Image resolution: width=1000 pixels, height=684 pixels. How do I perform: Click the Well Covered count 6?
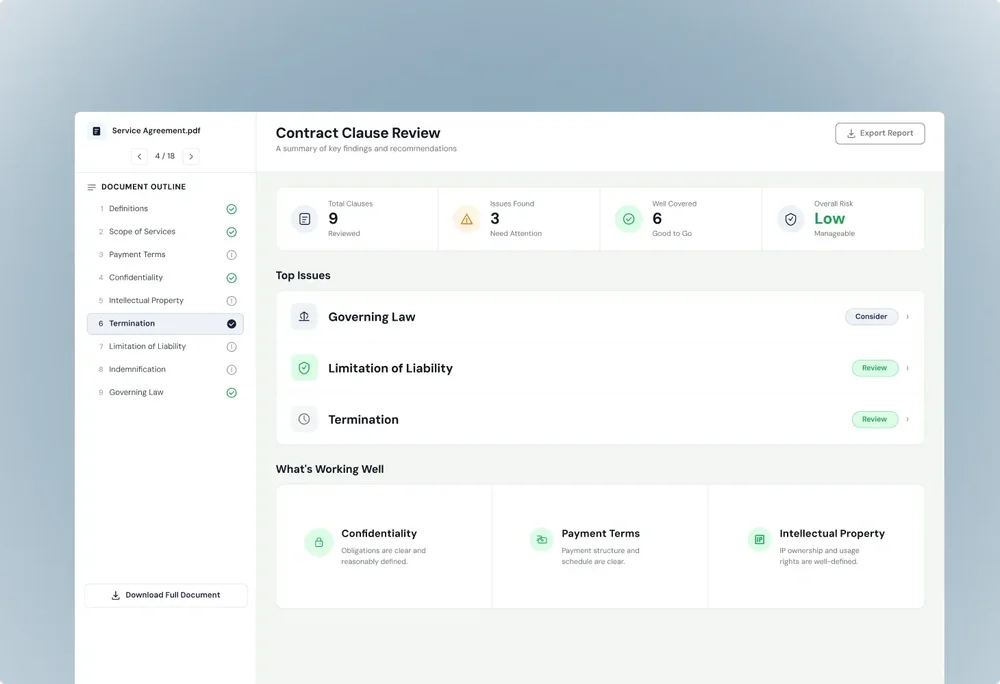[x=657, y=219]
